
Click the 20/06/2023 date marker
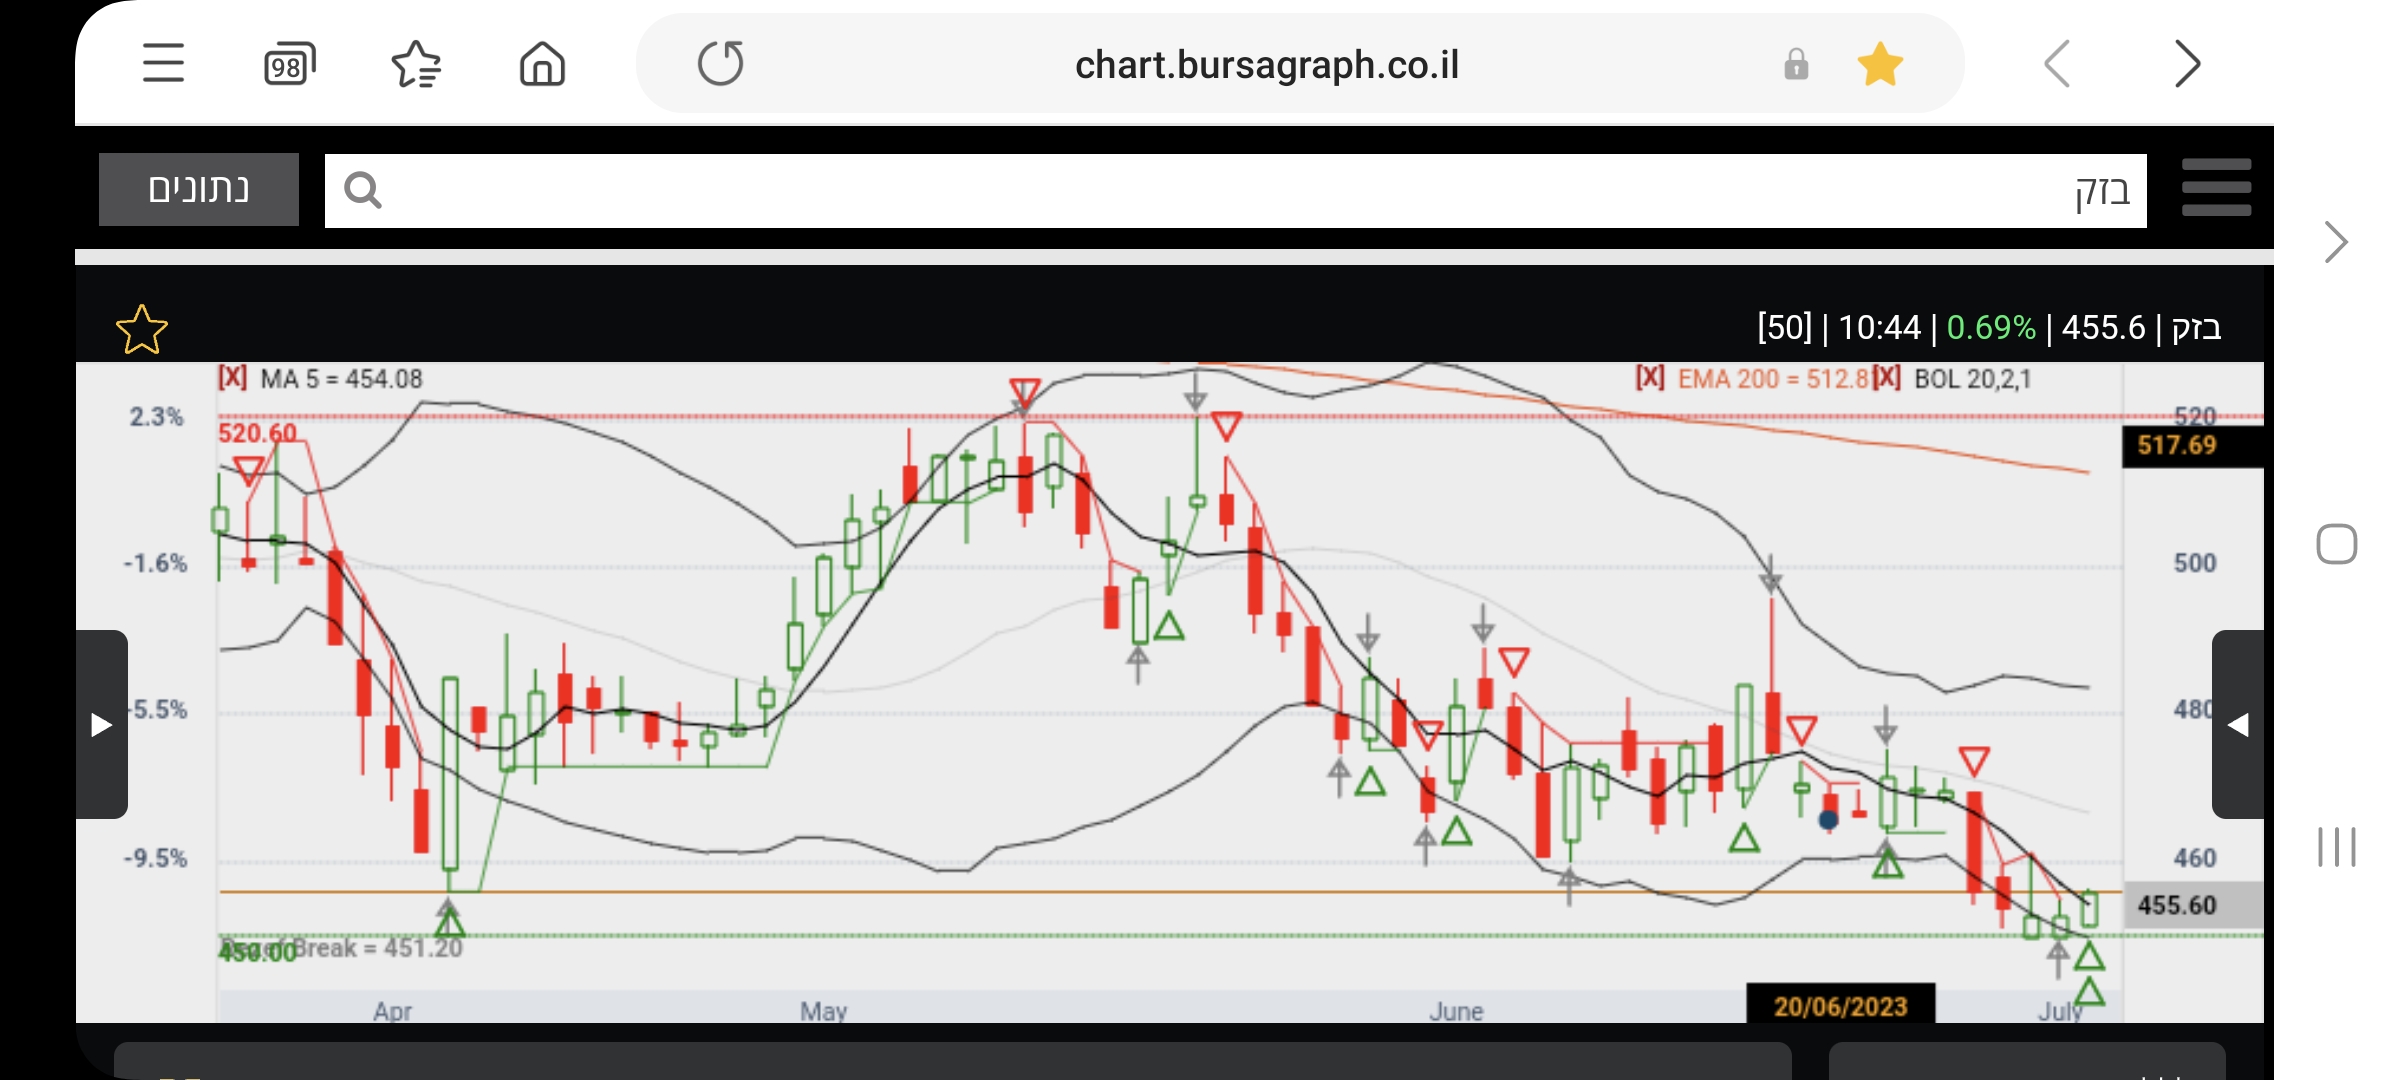tap(1840, 1005)
